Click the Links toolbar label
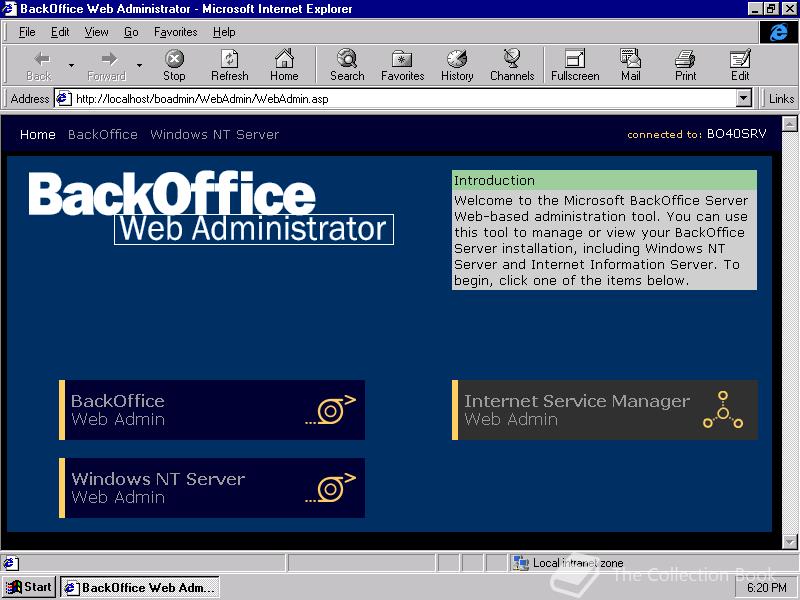The width and height of the screenshot is (800, 600). [x=781, y=98]
